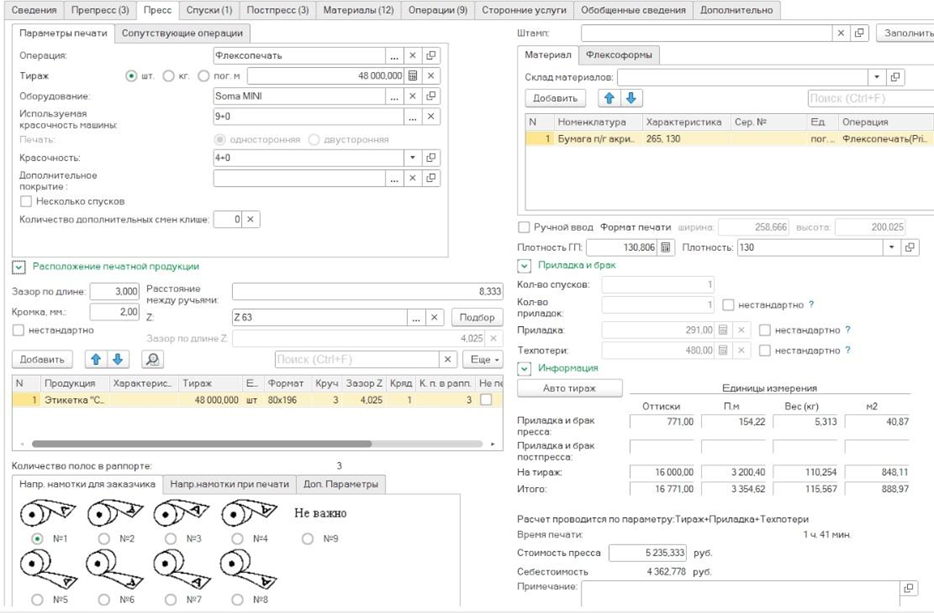Clear the Оборудование field with X icon
The width and height of the screenshot is (934, 613).
pyautogui.click(x=413, y=97)
